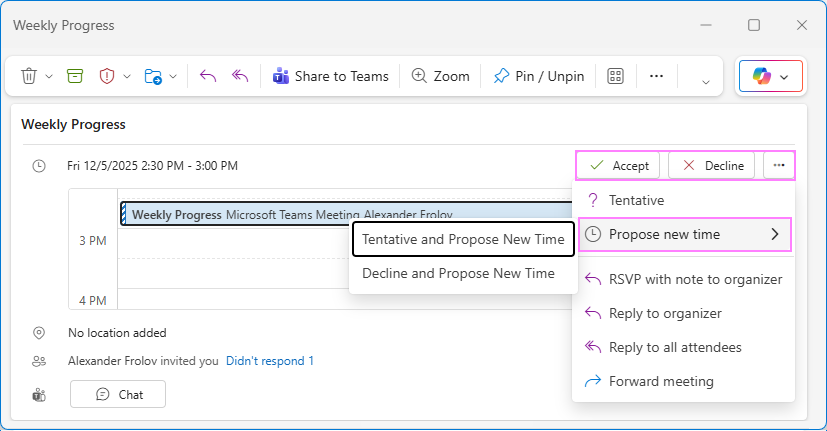Click the Reply arrow icon in toolbar

[208, 76]
